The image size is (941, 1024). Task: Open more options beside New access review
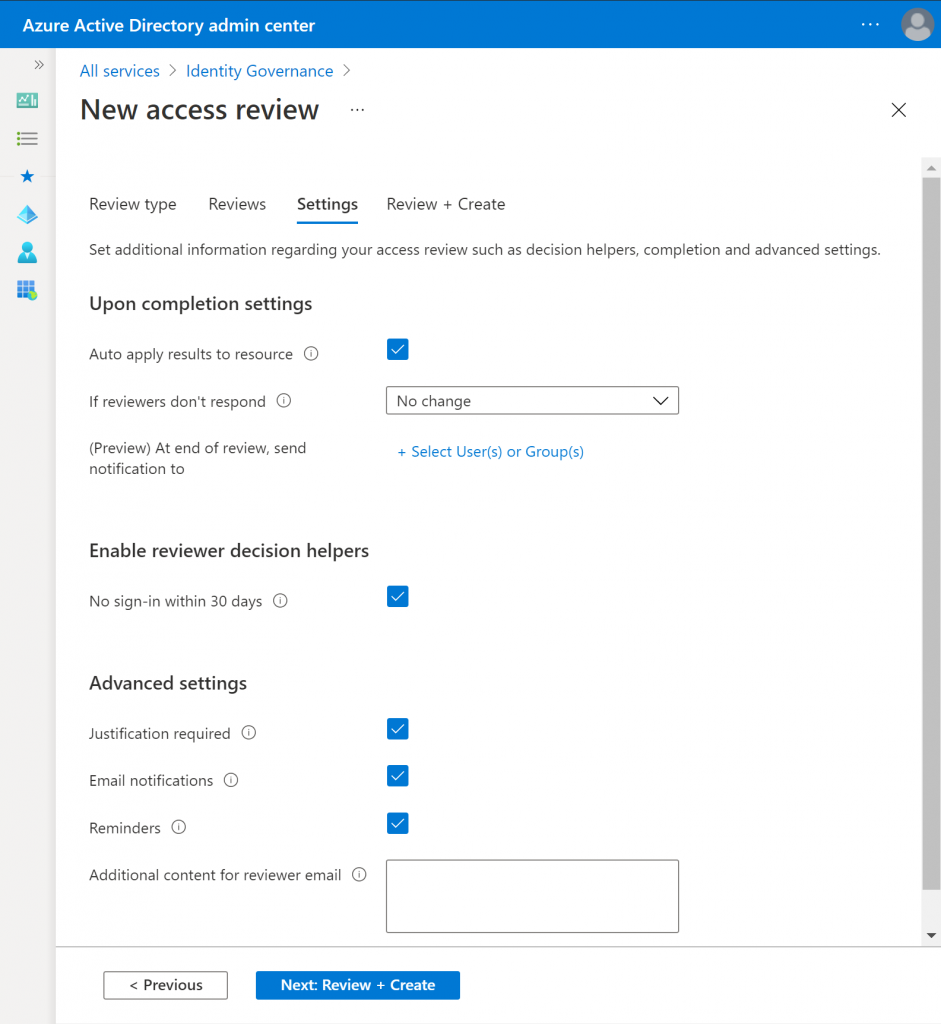357,110
